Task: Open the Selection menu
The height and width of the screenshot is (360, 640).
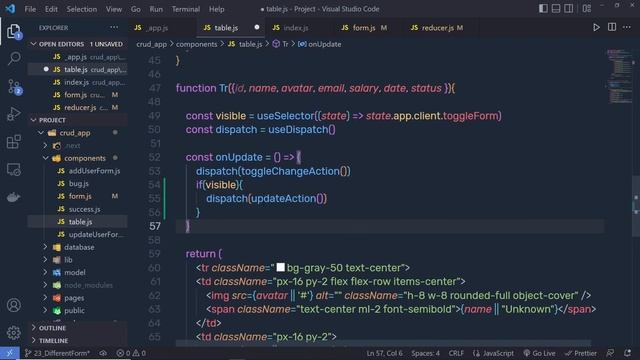Action: click(82, 9)
